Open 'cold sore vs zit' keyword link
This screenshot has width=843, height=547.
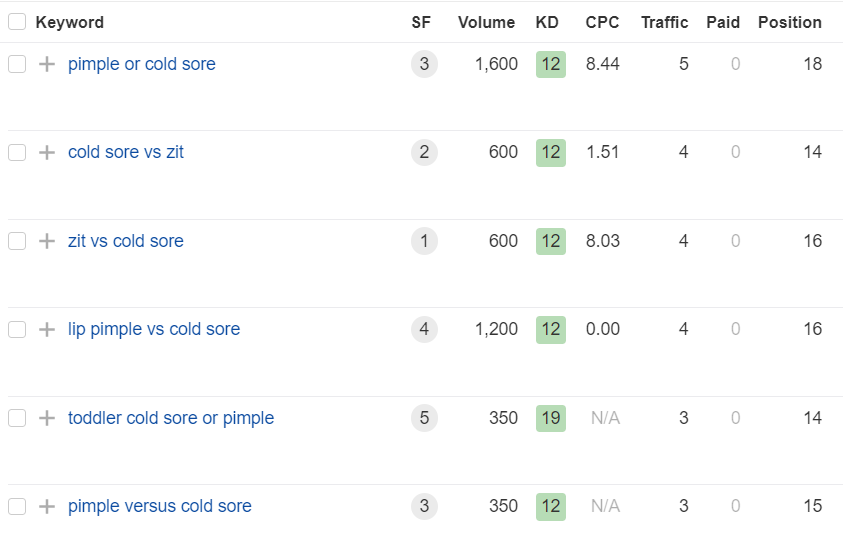(126, 153)
